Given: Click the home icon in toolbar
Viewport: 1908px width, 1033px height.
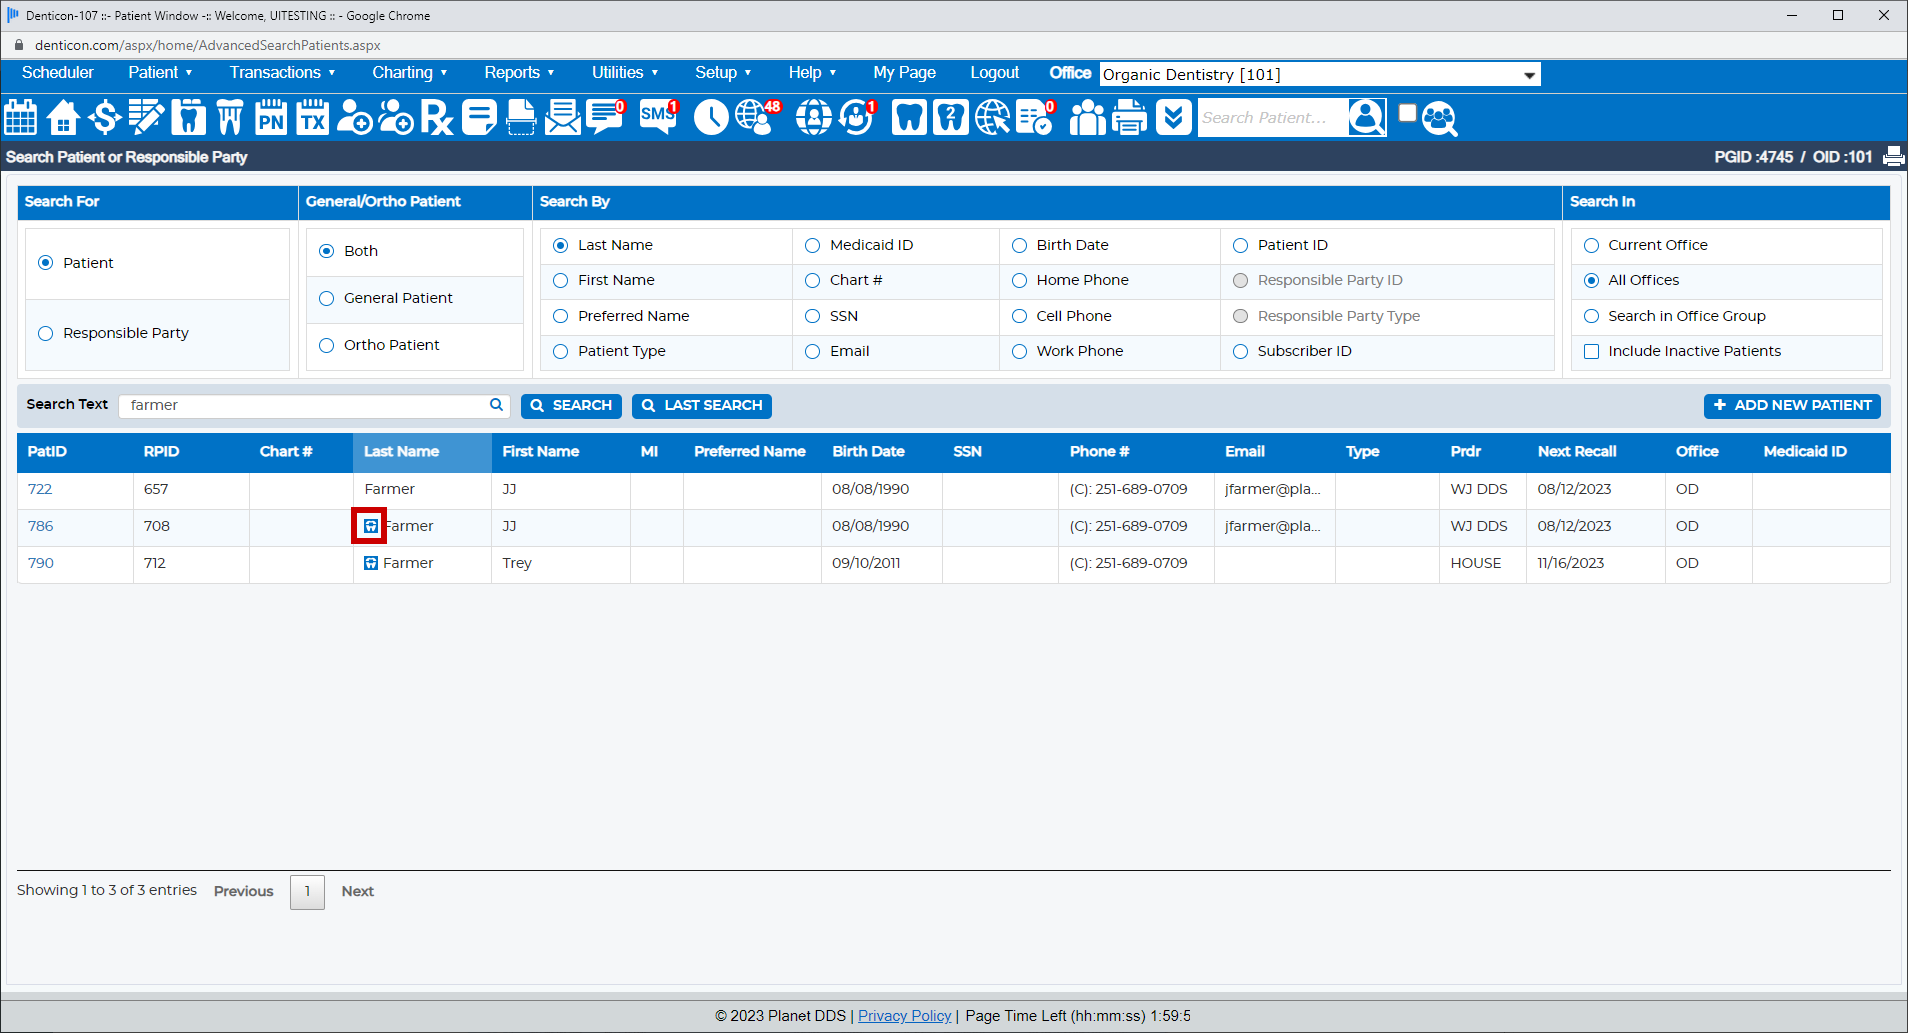Looking at the screenshot, I should tap(63, 118).
